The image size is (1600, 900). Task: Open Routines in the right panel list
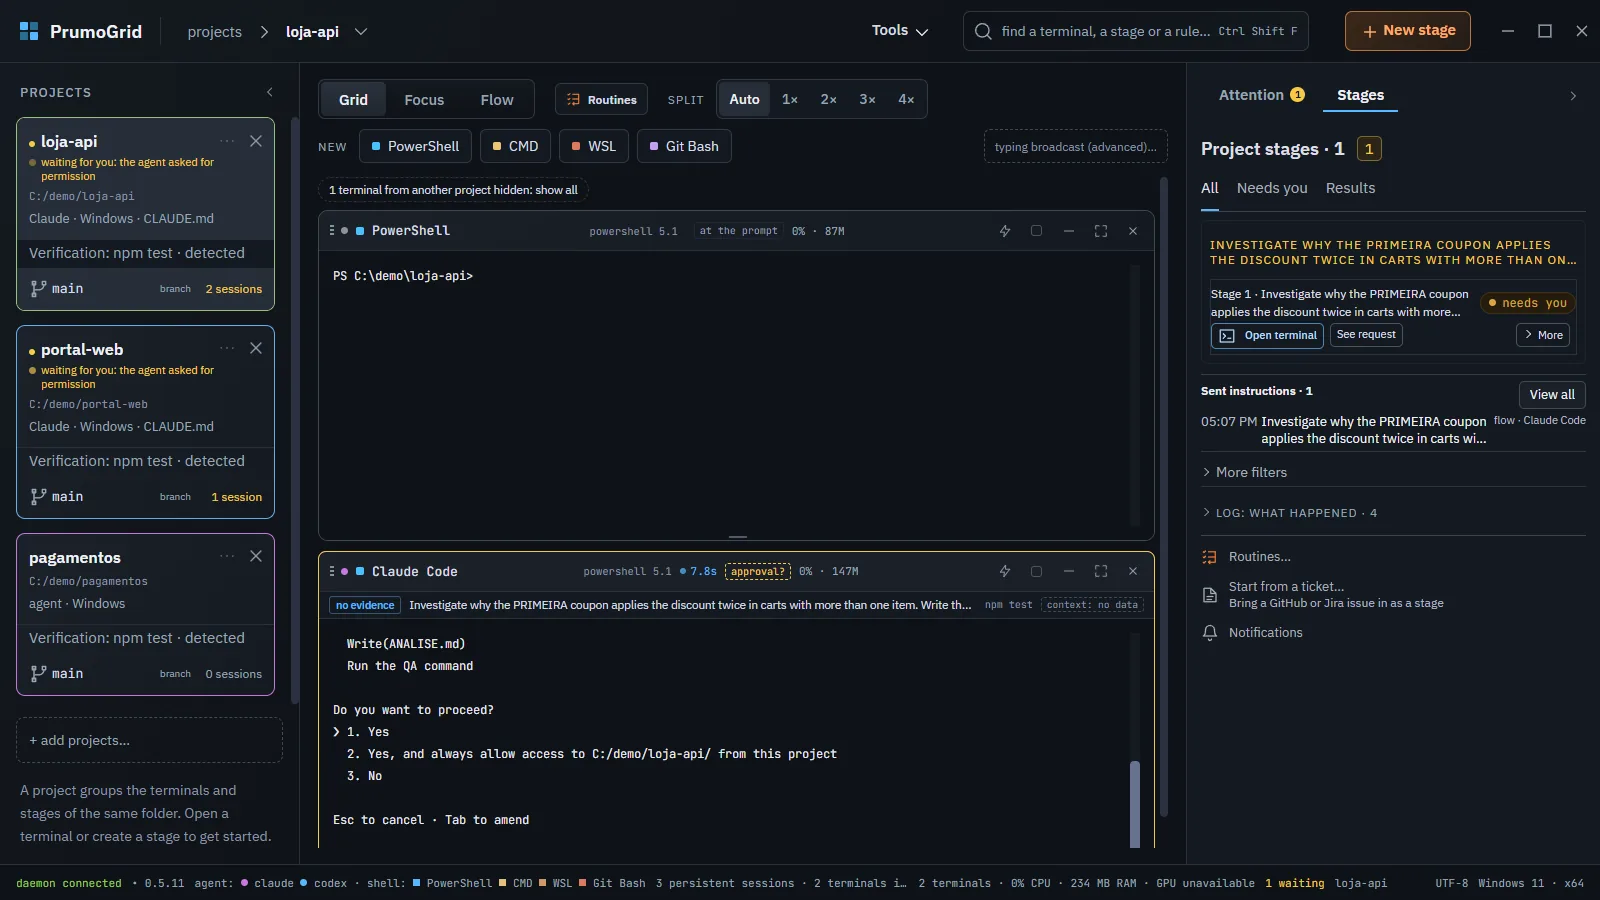click(1259, 557)
